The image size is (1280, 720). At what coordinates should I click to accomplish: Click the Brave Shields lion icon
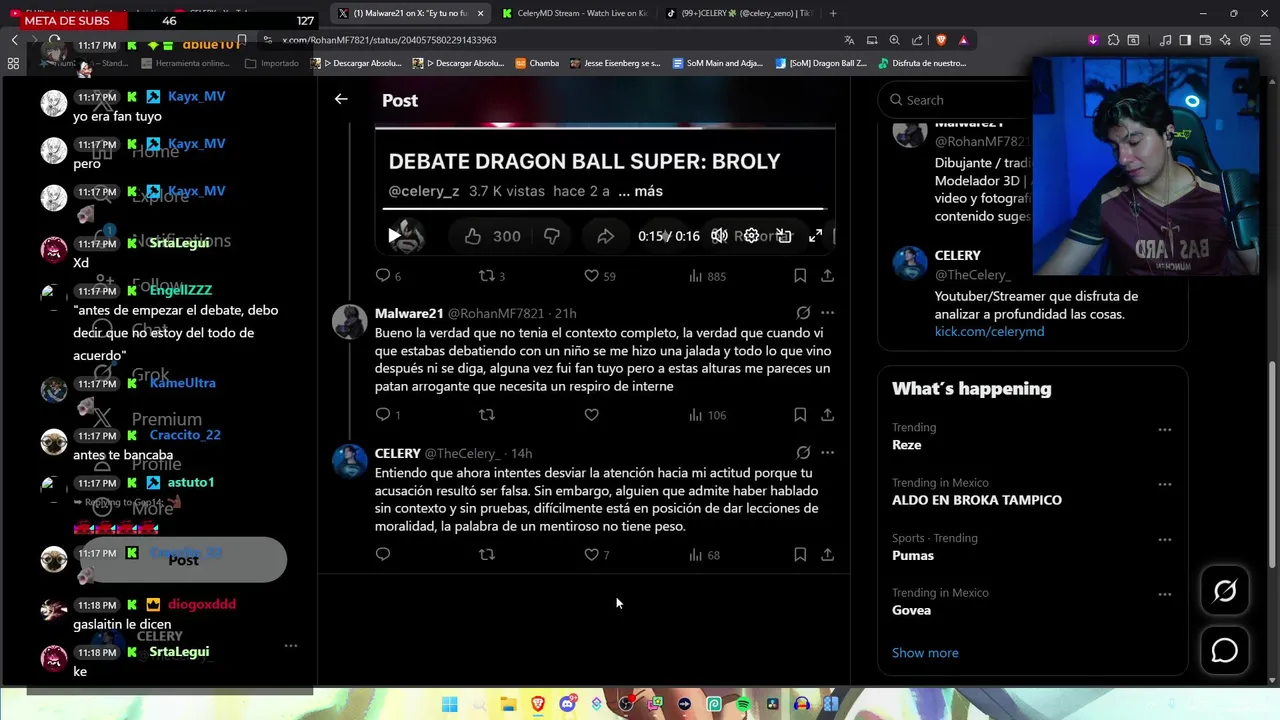point(941,40)
